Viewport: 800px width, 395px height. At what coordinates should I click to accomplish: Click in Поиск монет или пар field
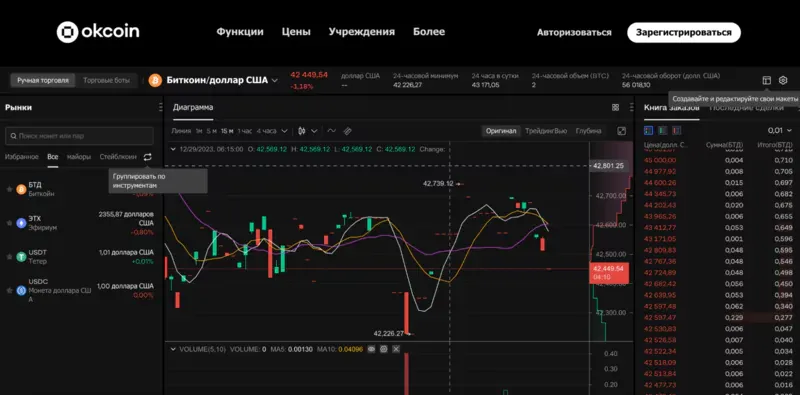(x=79, y=136)
